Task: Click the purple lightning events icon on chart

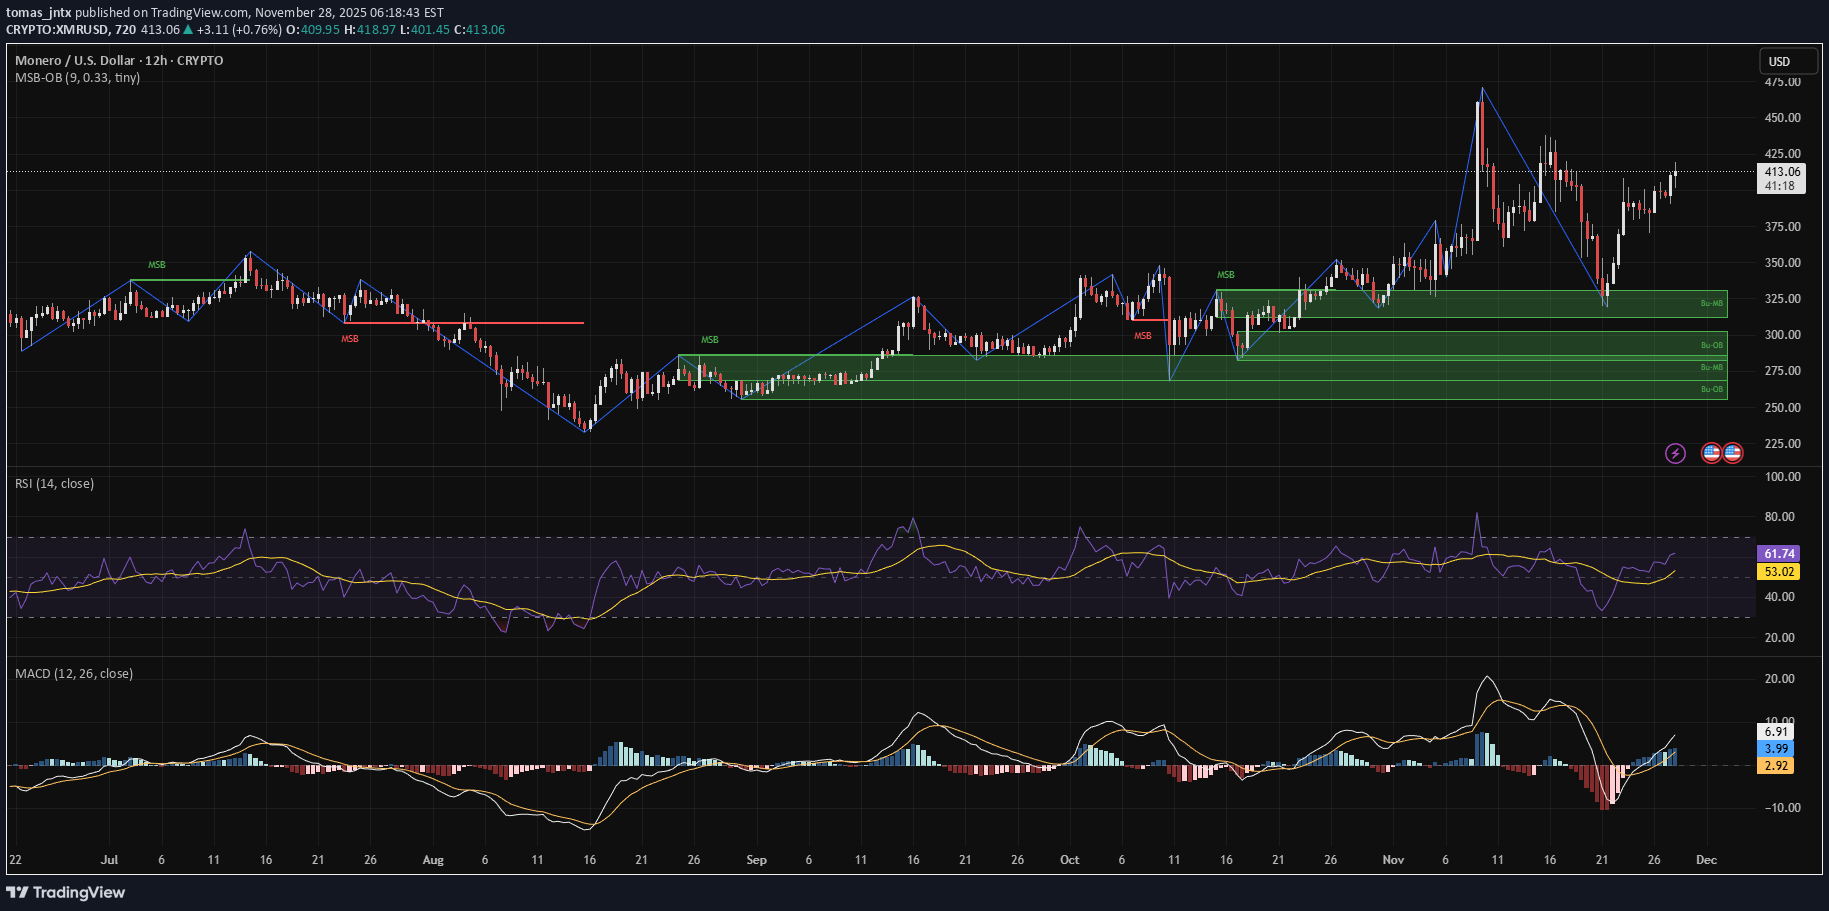Action: 1674,454
